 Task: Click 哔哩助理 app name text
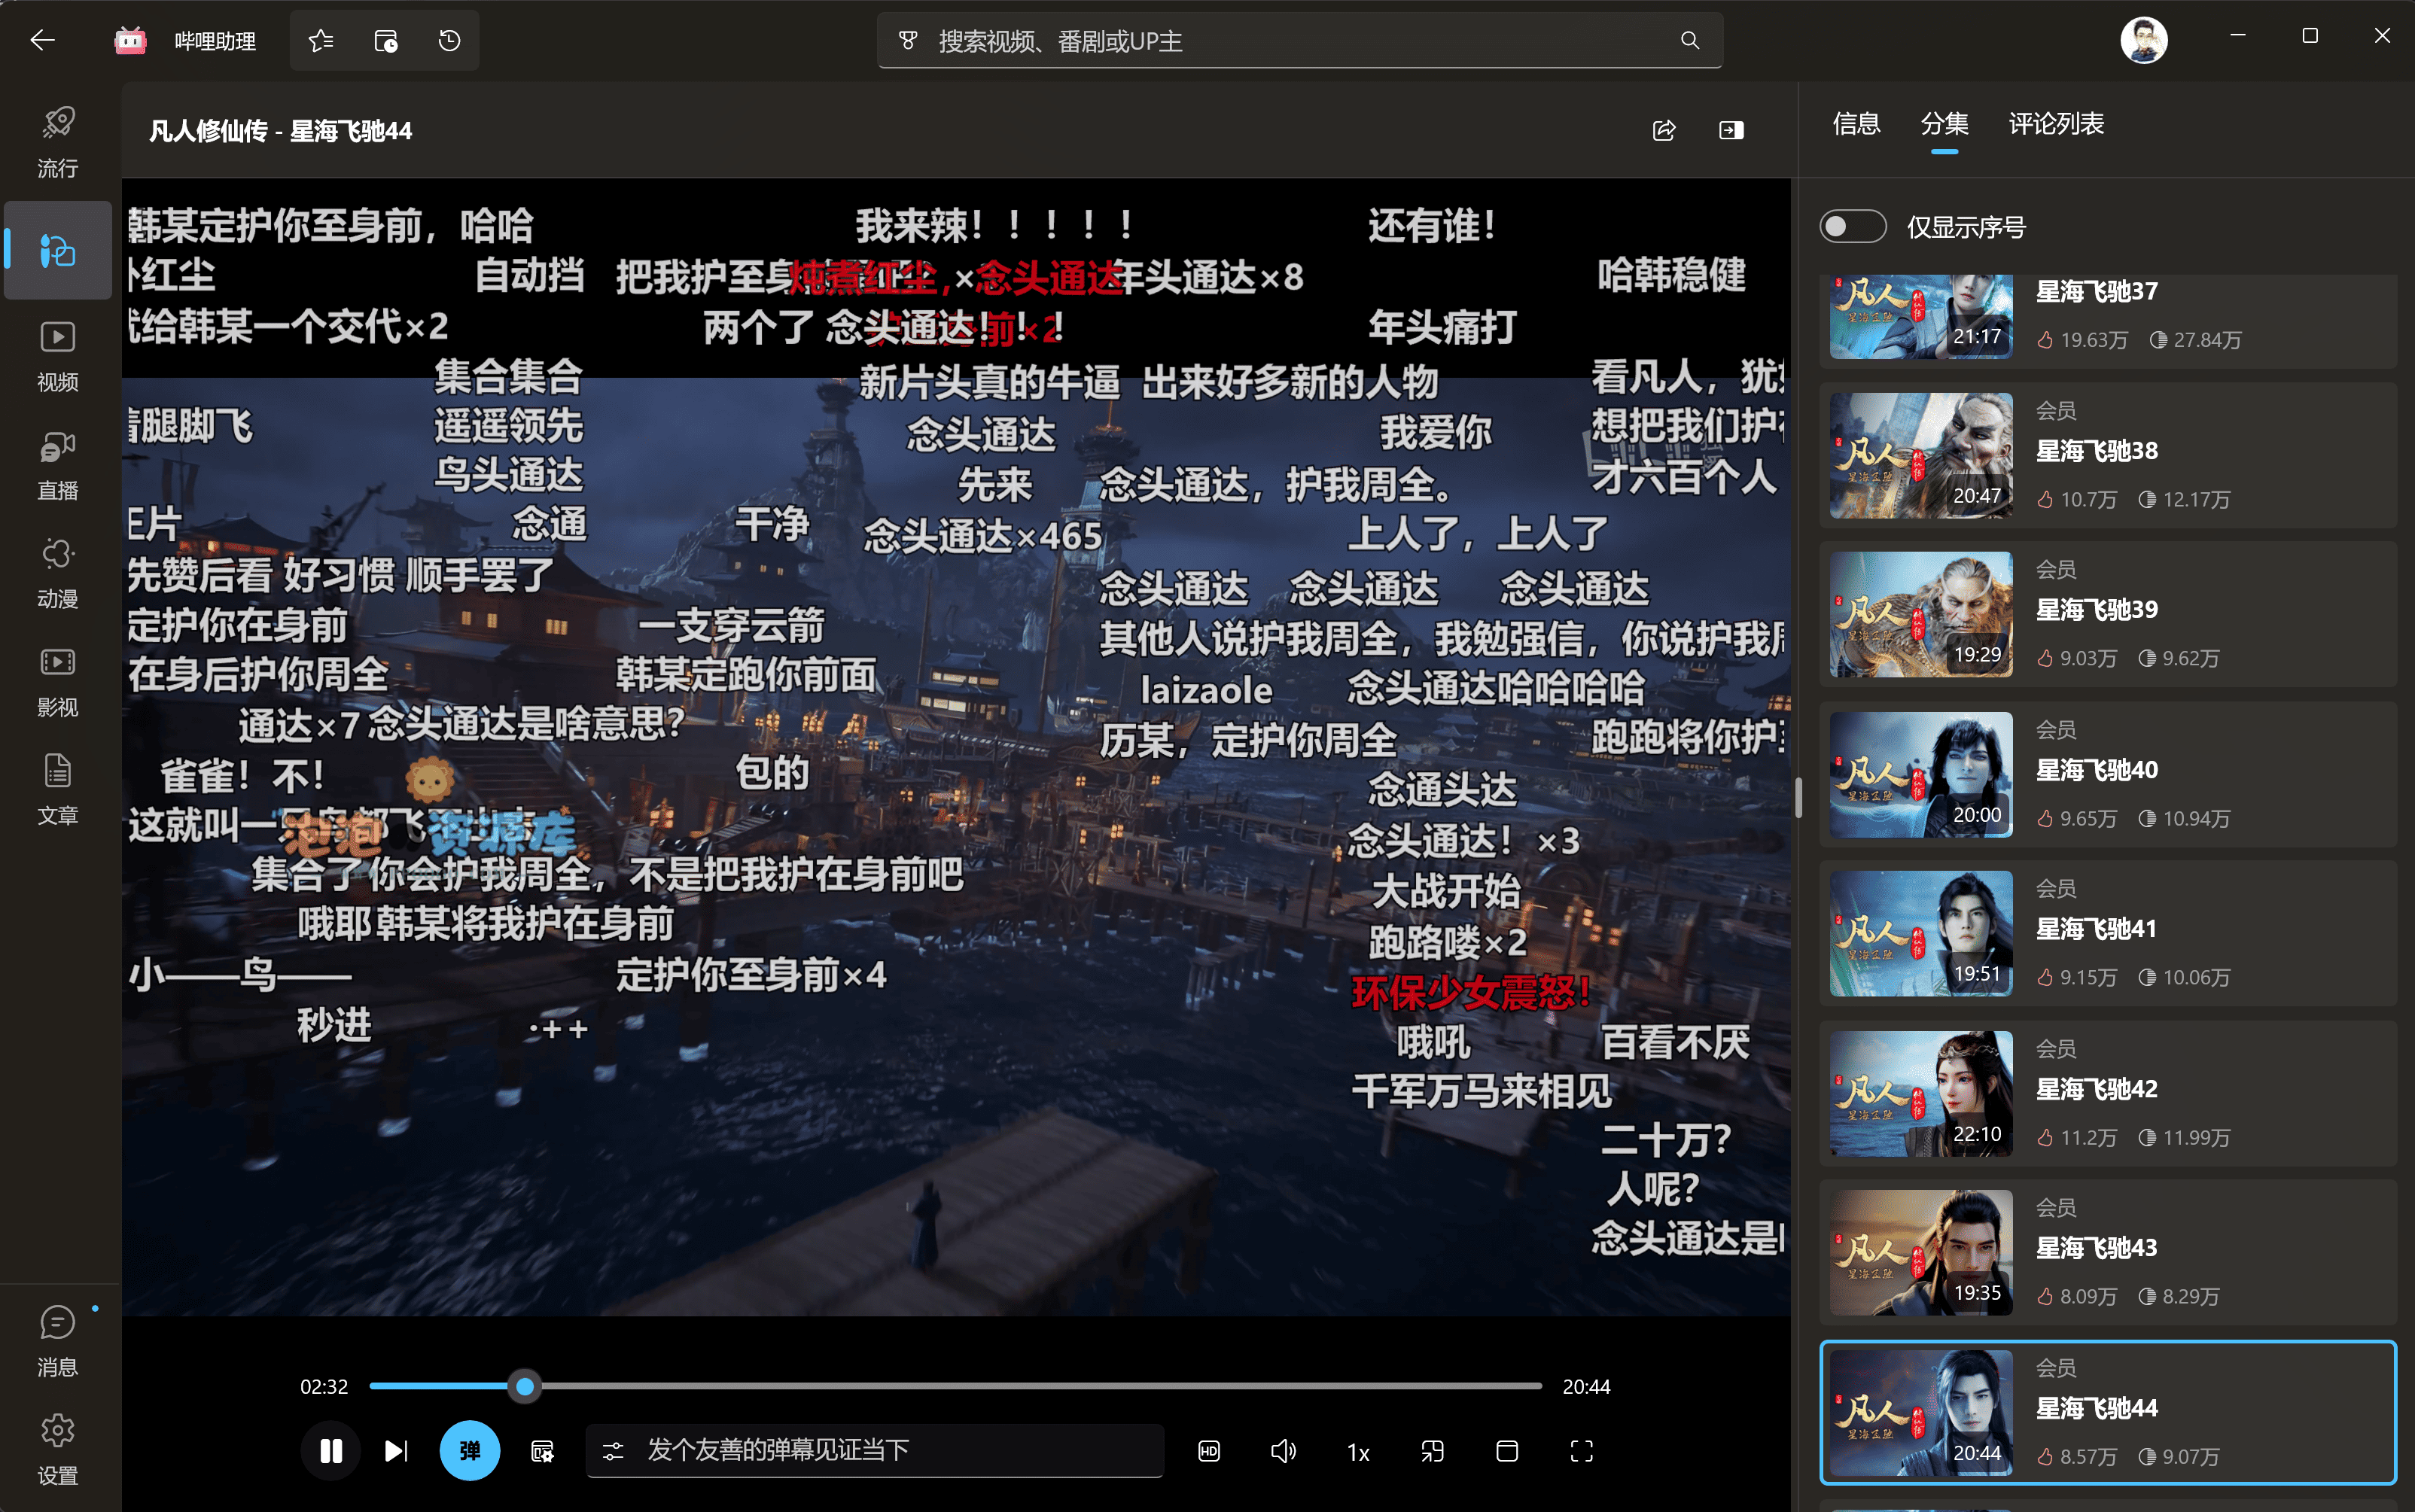coord(215,41)
